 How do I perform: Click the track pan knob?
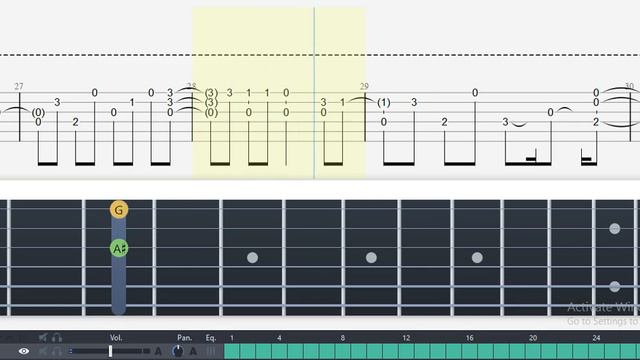pyautogui.click(x=178, y=351)
